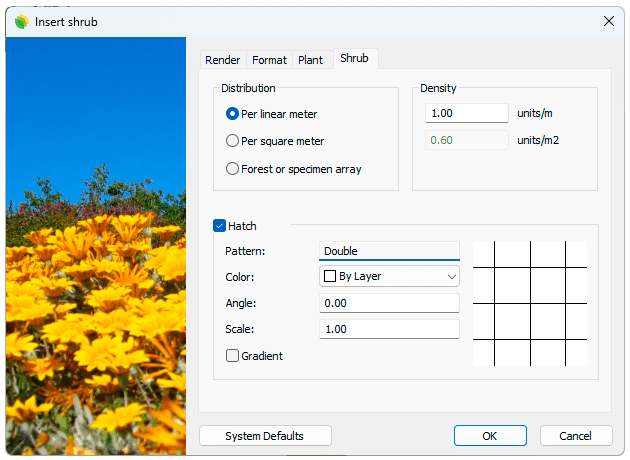630x460 pixels.
Task: Expand the Color By Layer dropdown
Action: tap(451, 276)
